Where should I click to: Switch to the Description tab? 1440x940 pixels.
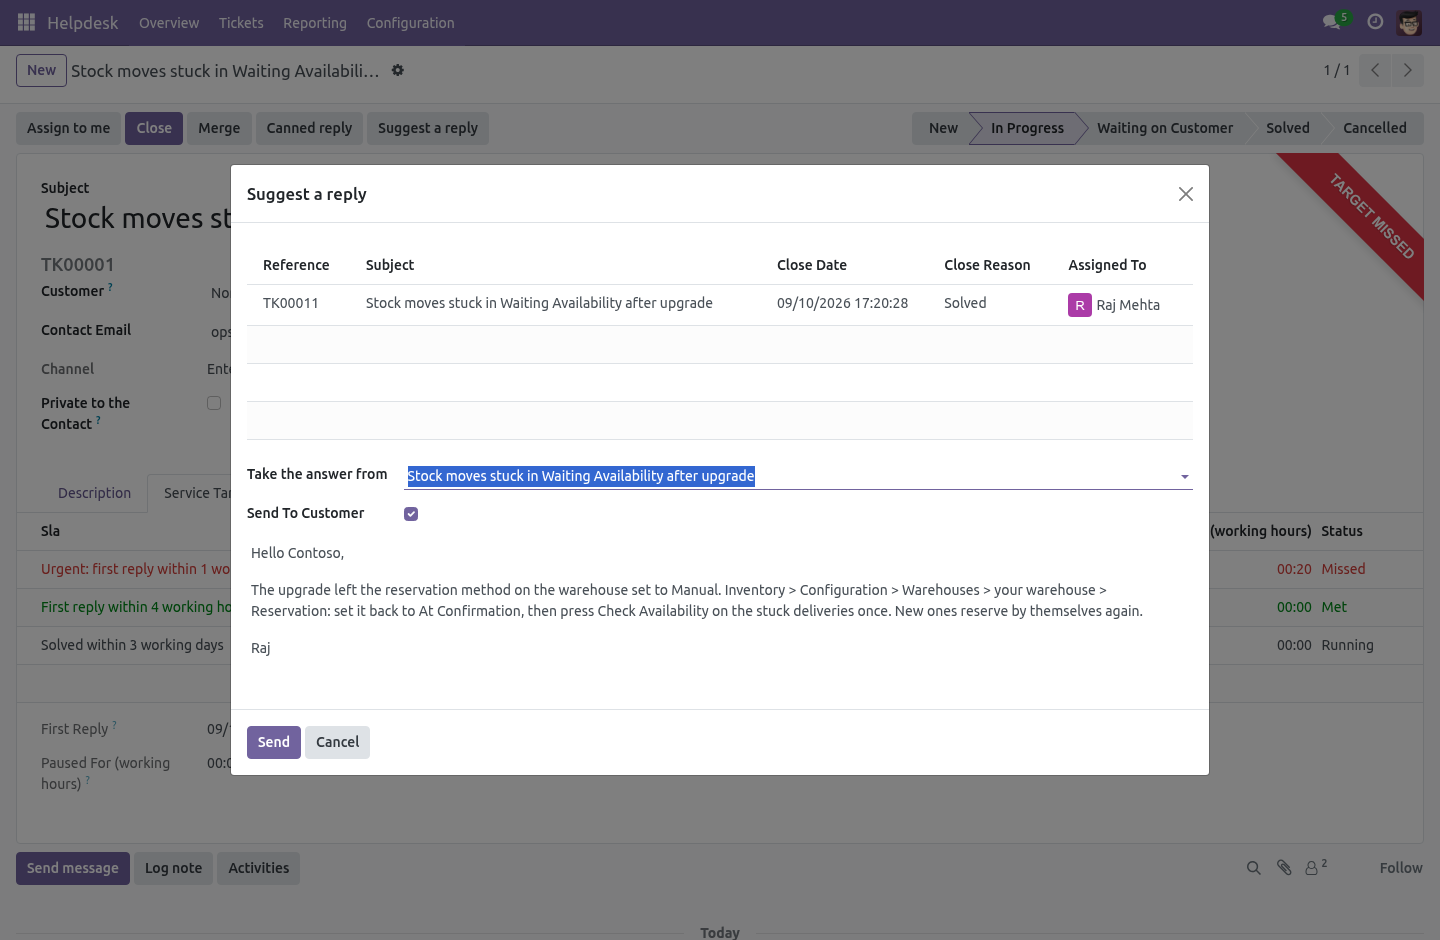pos(94,493)
